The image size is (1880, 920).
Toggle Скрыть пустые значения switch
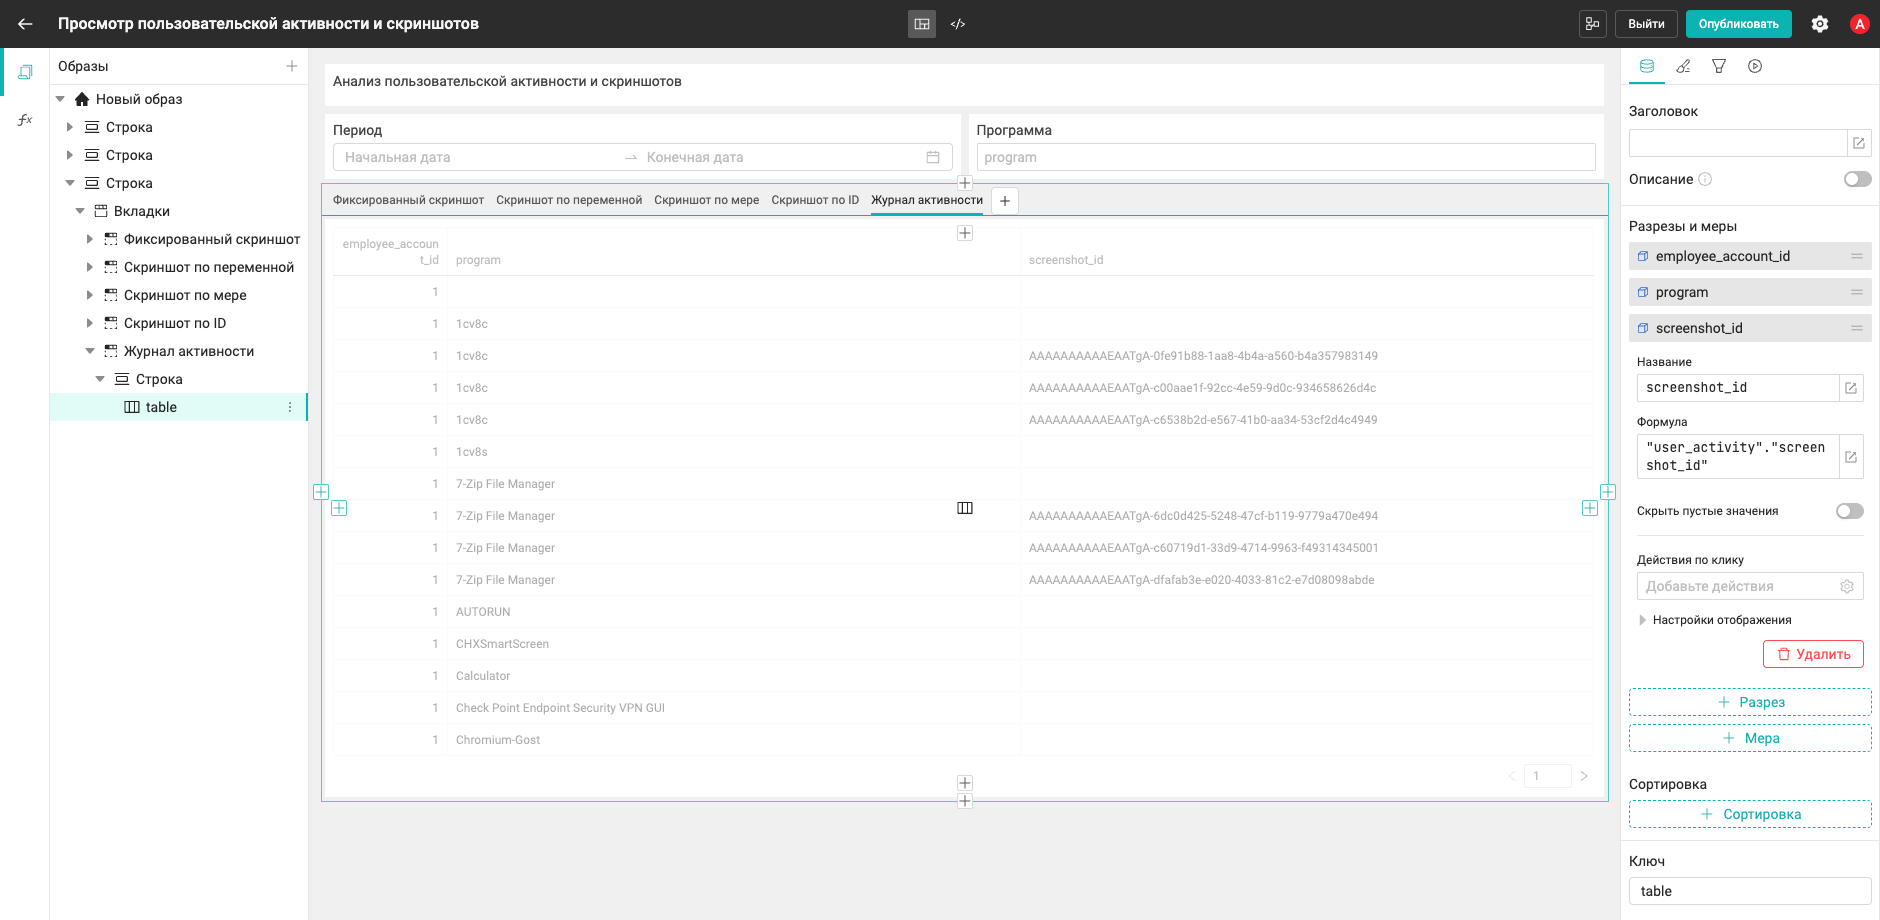[x=1849, y=511]
